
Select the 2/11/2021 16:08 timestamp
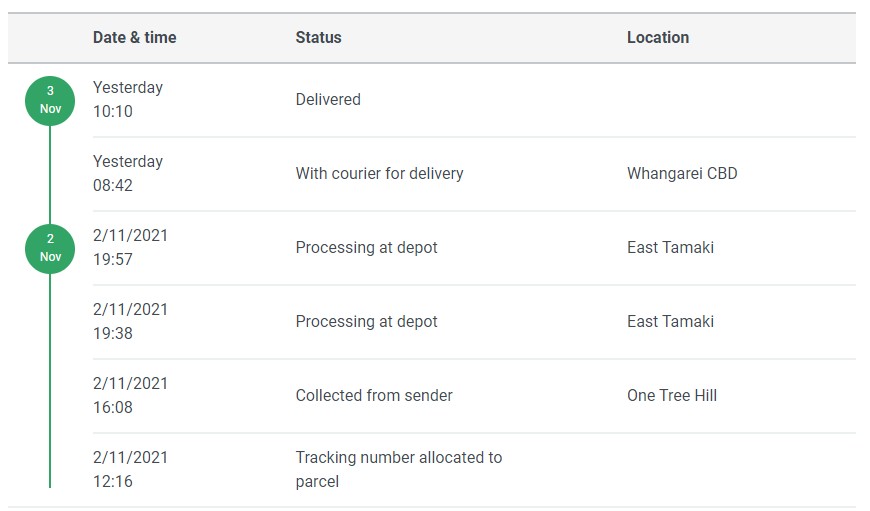point(130,396)
